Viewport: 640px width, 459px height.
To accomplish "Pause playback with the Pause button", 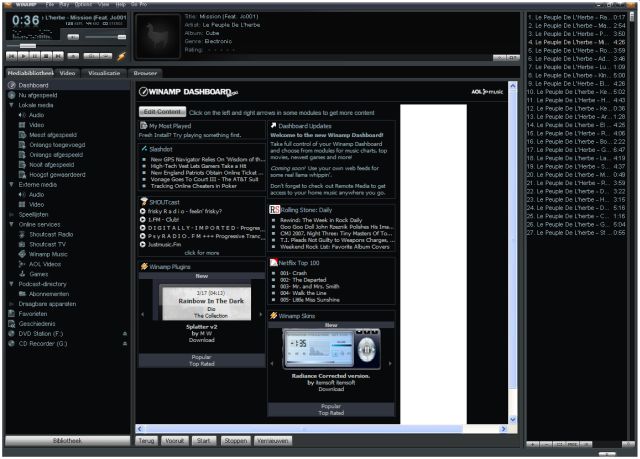I will click(x=35, y=56).
